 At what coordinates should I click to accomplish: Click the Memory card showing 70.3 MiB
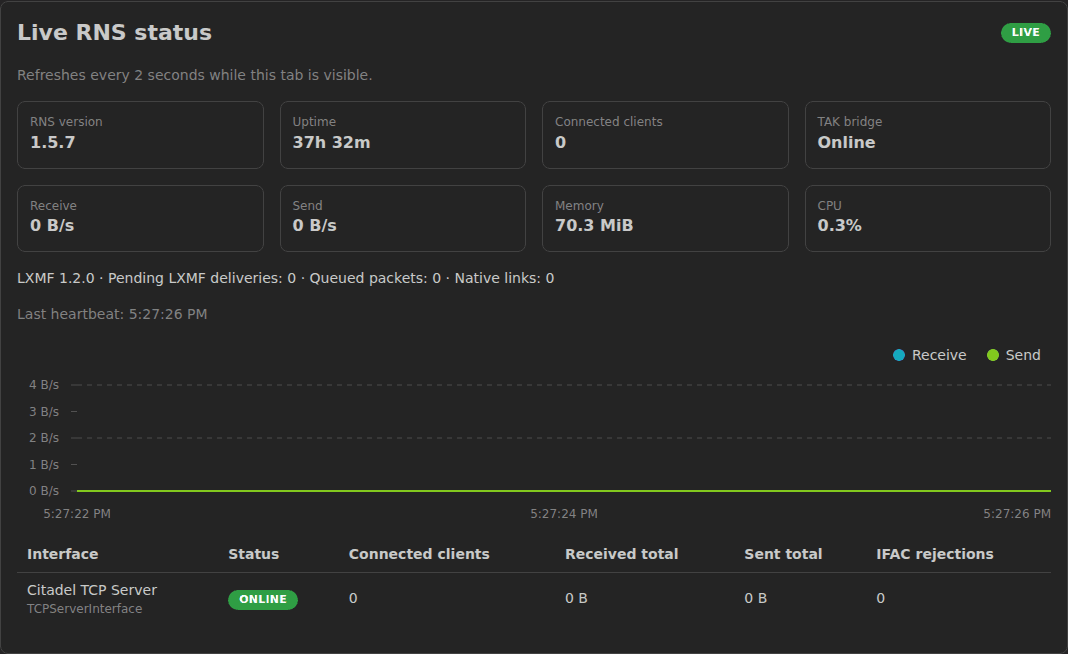click(x=665, y=219)
